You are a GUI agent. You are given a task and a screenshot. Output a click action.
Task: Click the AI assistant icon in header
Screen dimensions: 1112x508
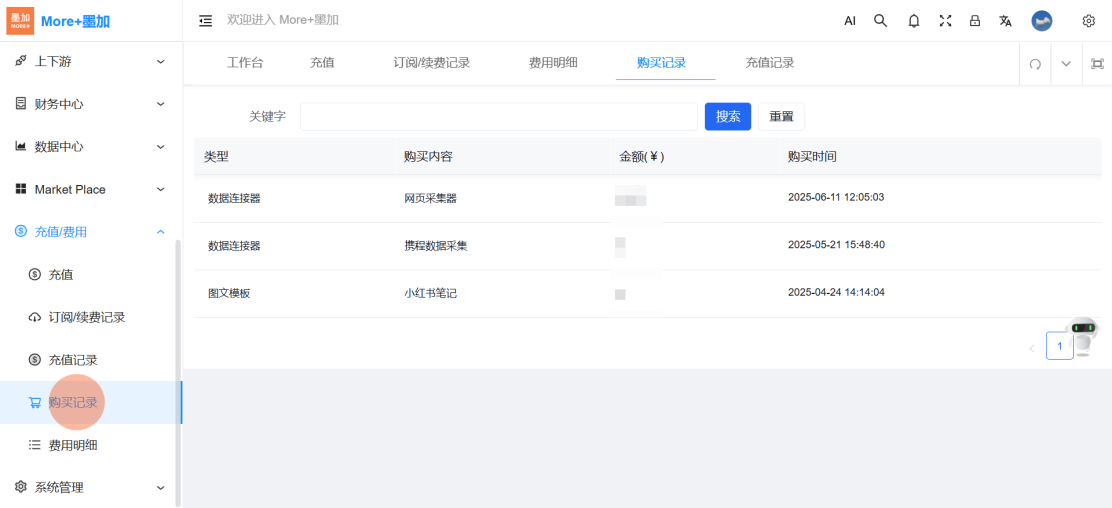point(850,21)
